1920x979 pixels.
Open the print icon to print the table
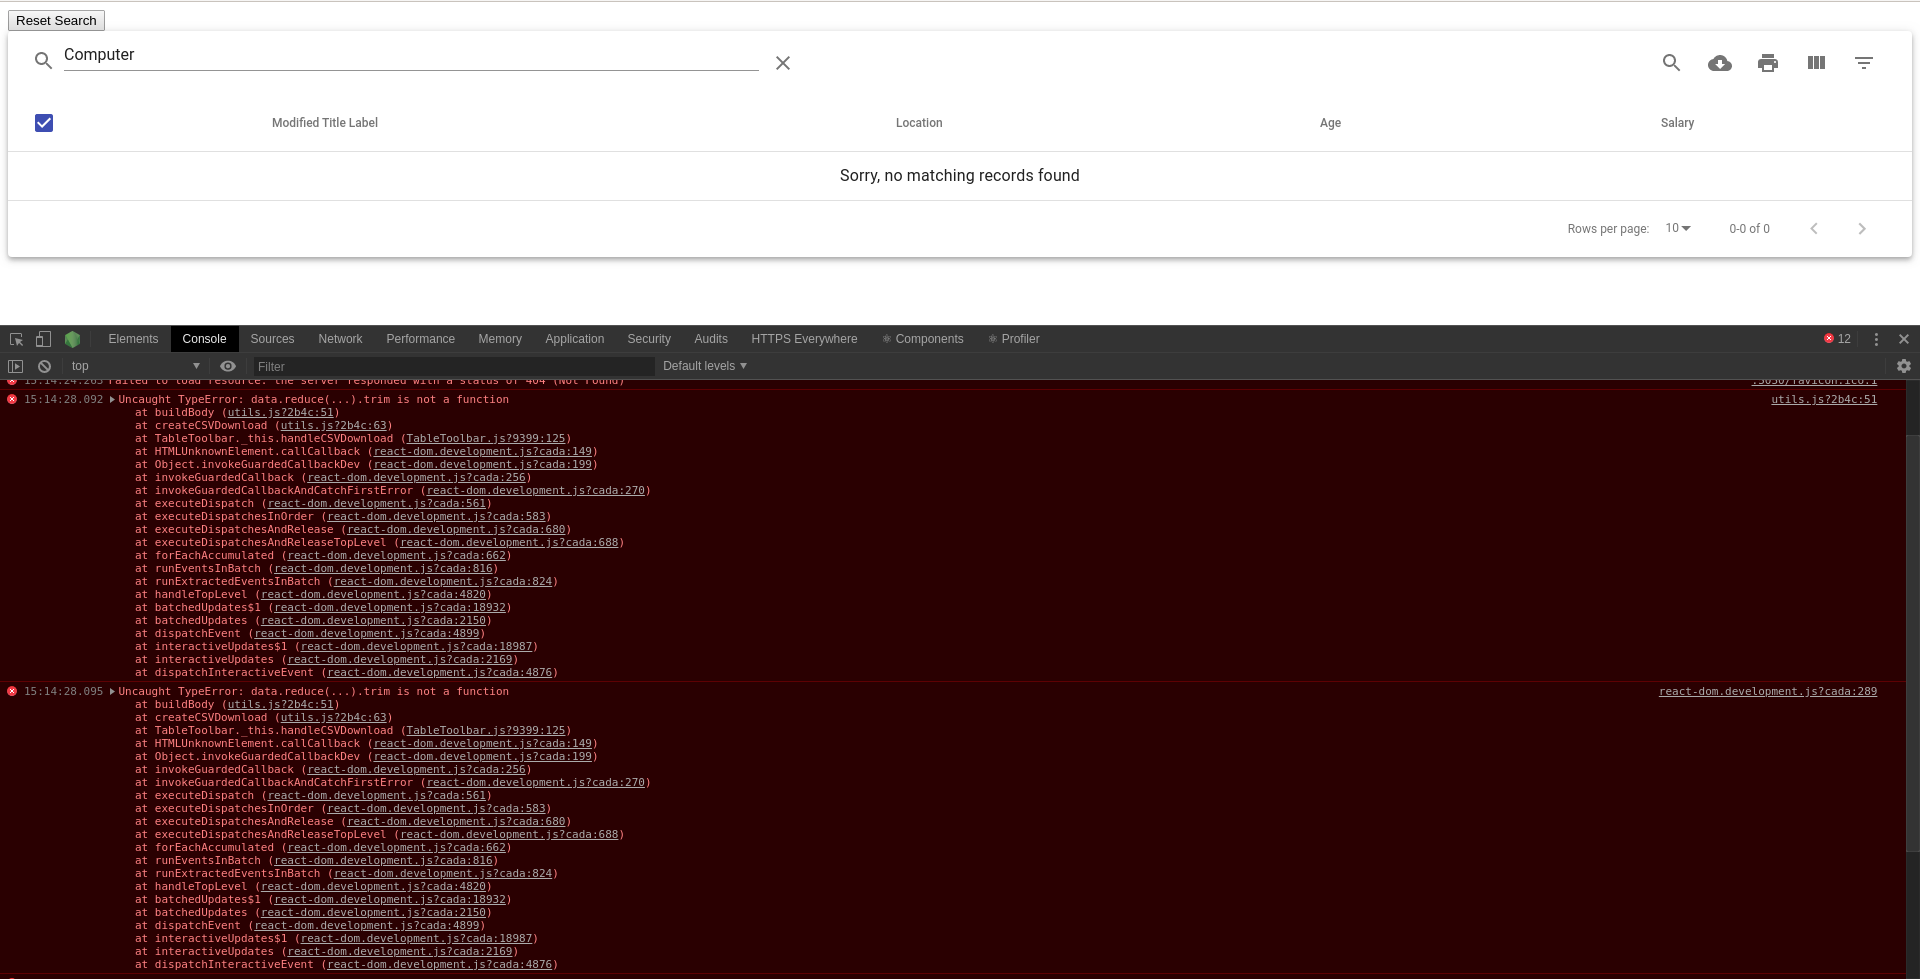pyautogui.click(x=1768, y=62)
